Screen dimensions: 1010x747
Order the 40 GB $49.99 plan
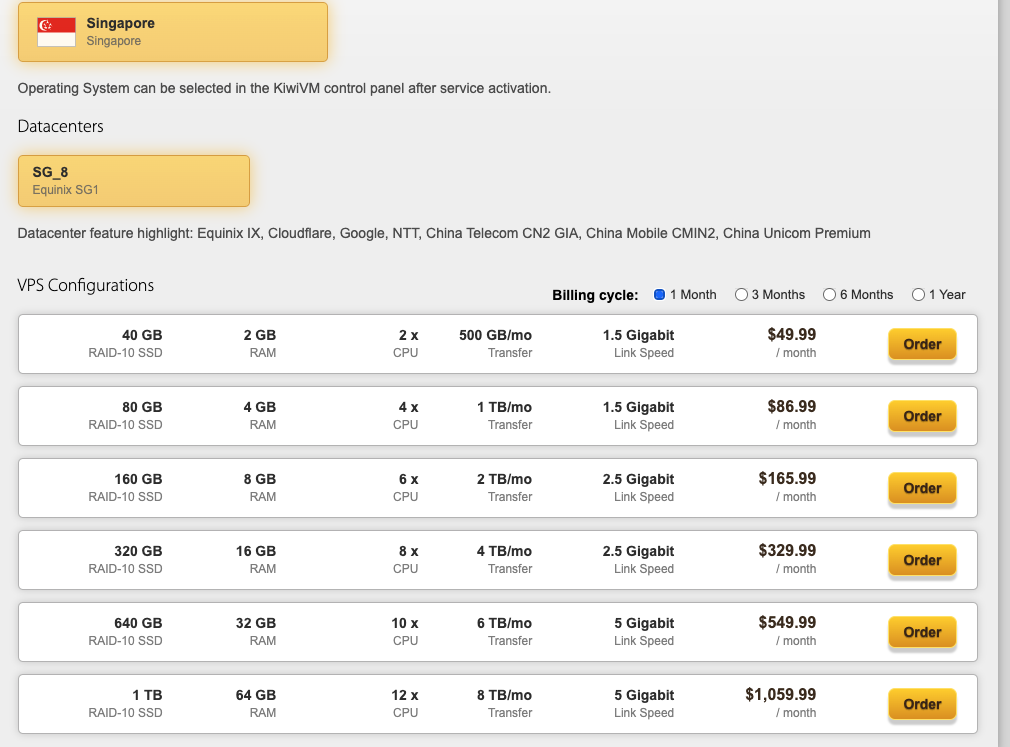[x=922, y=345]
